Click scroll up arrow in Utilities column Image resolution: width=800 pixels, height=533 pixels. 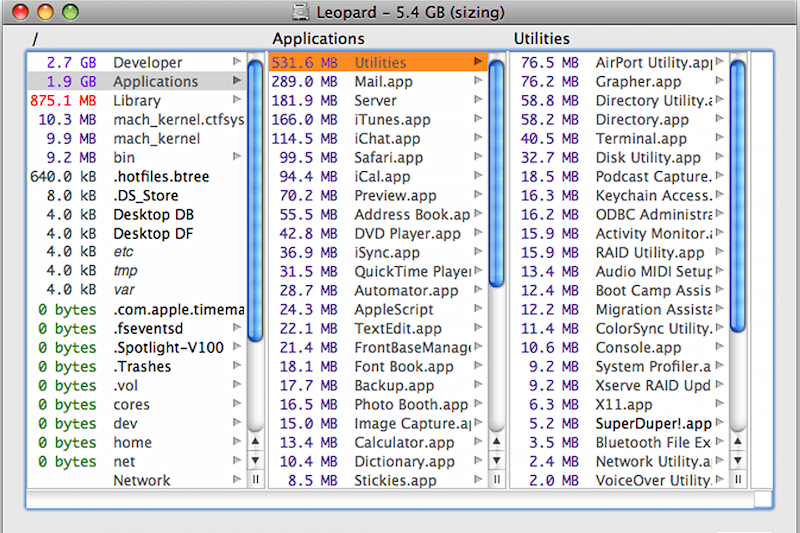(738, 441)
